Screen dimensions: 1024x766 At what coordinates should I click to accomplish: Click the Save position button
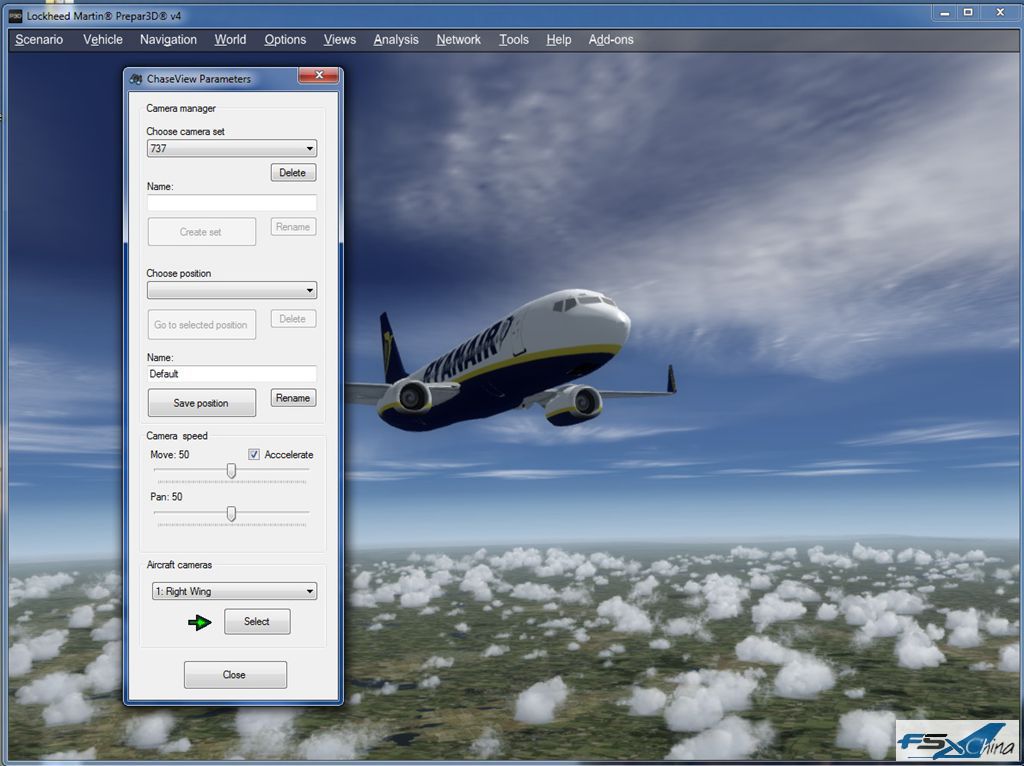pyautogui.click(x=201, y=403)
